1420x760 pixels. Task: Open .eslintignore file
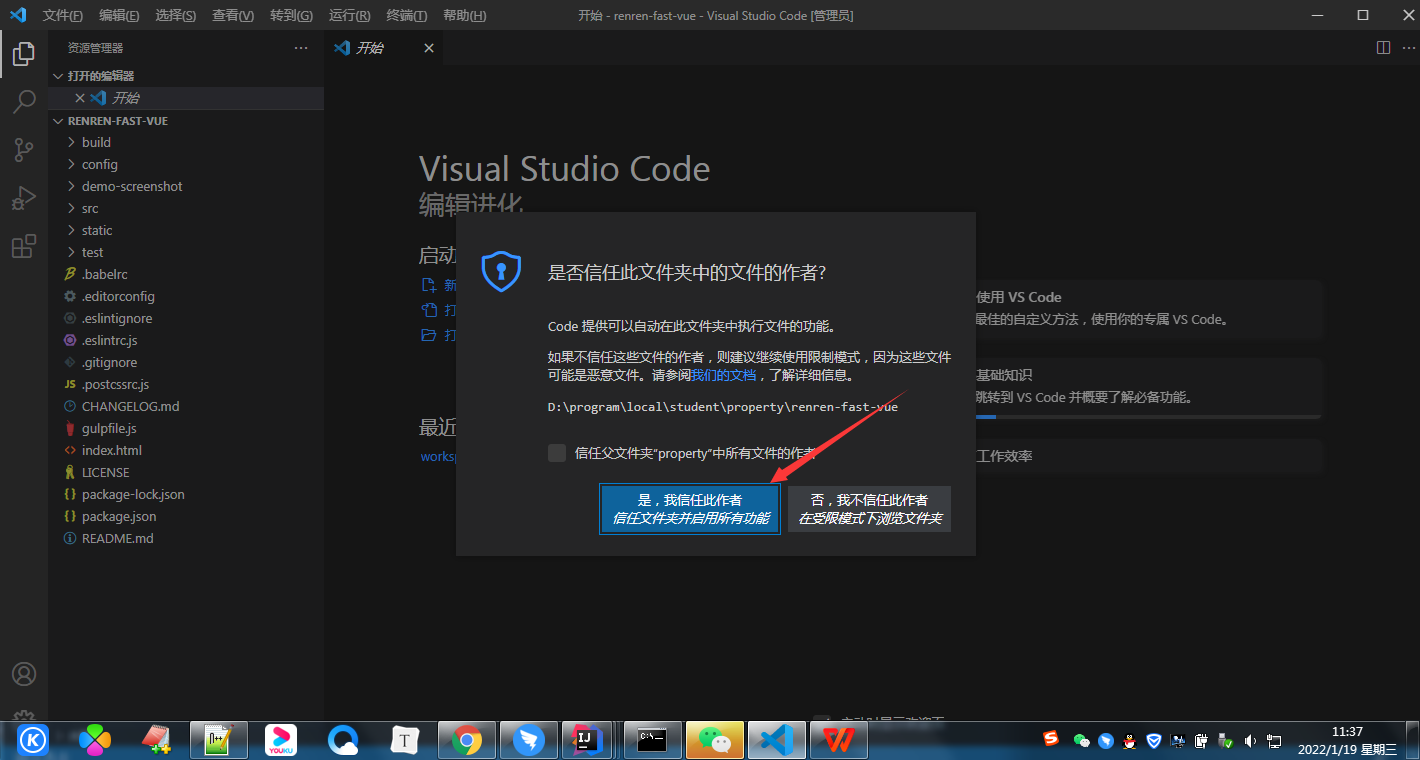click(x=186, y=318)
